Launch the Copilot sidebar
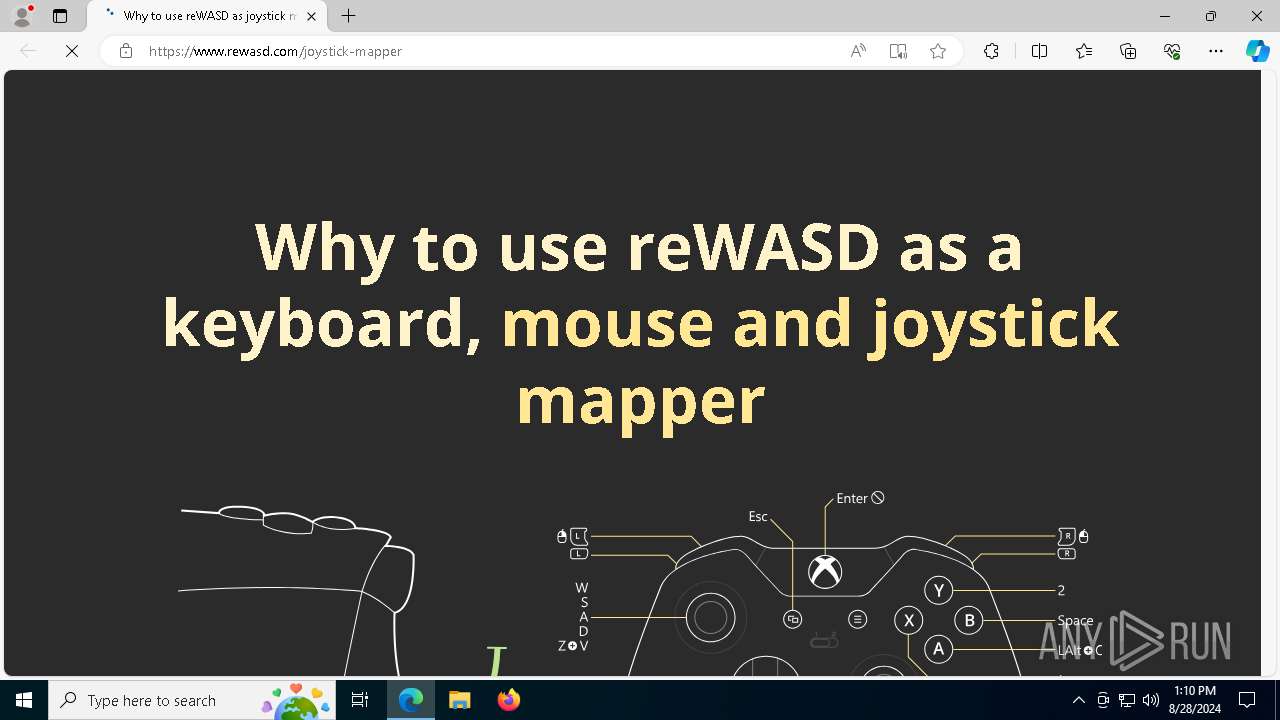1280x720 pixels. click(x=1258, y=51)
